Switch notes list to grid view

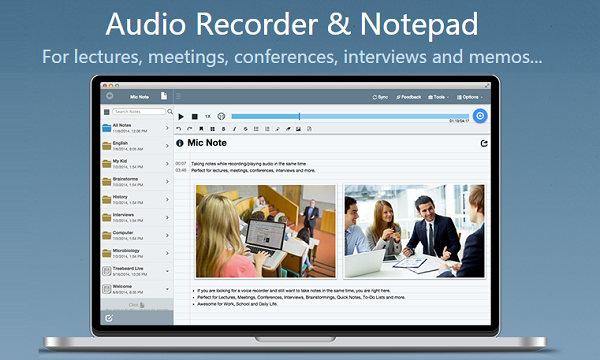(107, 112)
